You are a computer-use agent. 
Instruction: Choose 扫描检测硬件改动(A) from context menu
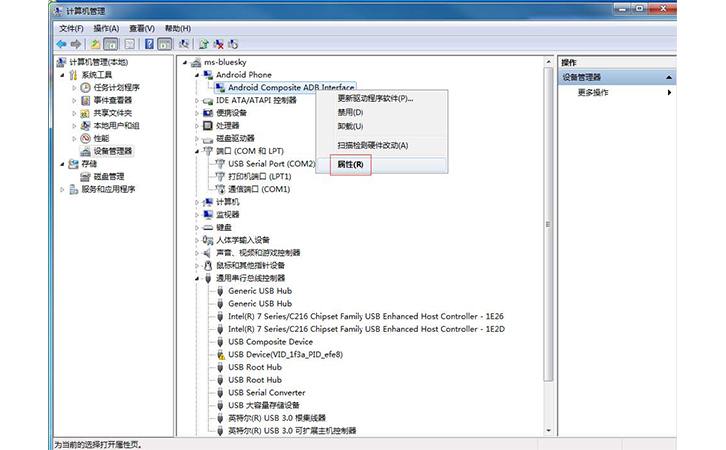pyautogui.click(x=382, y=145)
